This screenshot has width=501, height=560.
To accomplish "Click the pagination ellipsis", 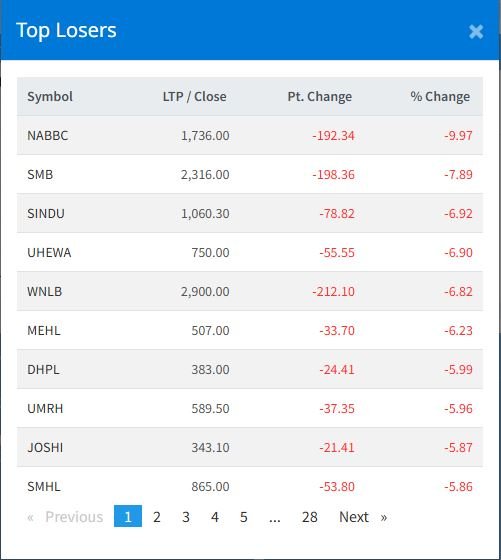I will click(x=275, y=516).
